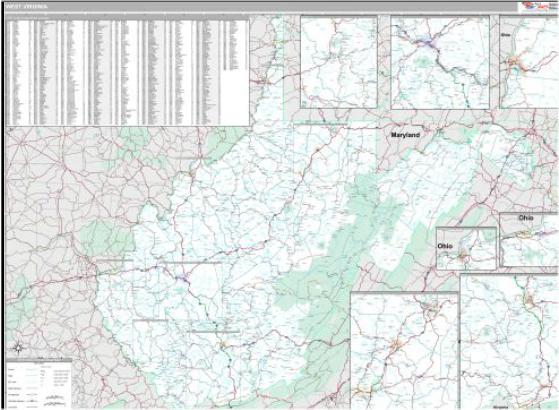Click the shorter last column of the index table
559x410 pixels.
tap(236, 45)
